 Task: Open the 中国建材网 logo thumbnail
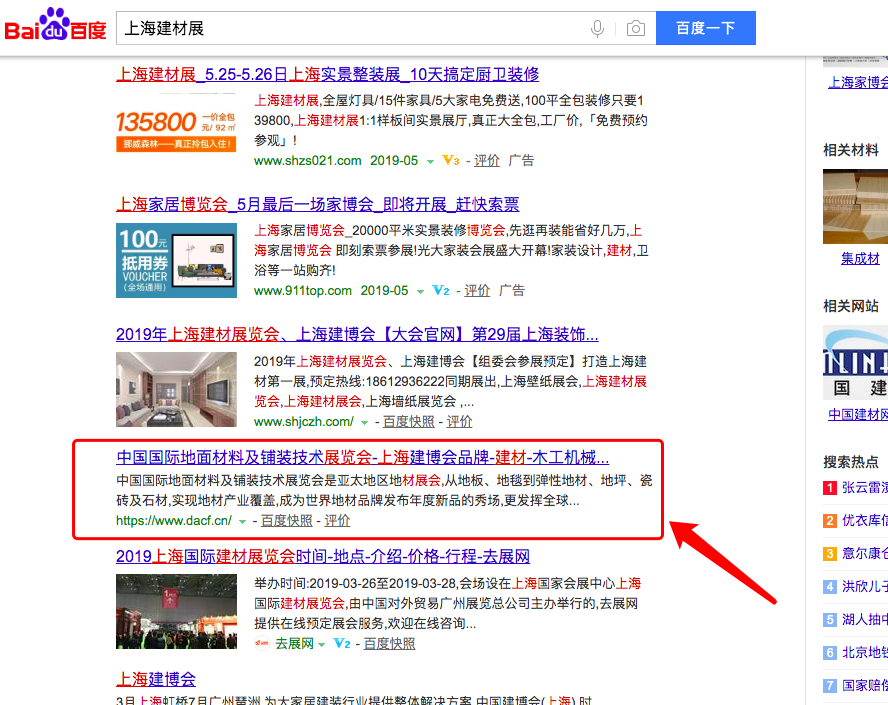tap(855, 362)
